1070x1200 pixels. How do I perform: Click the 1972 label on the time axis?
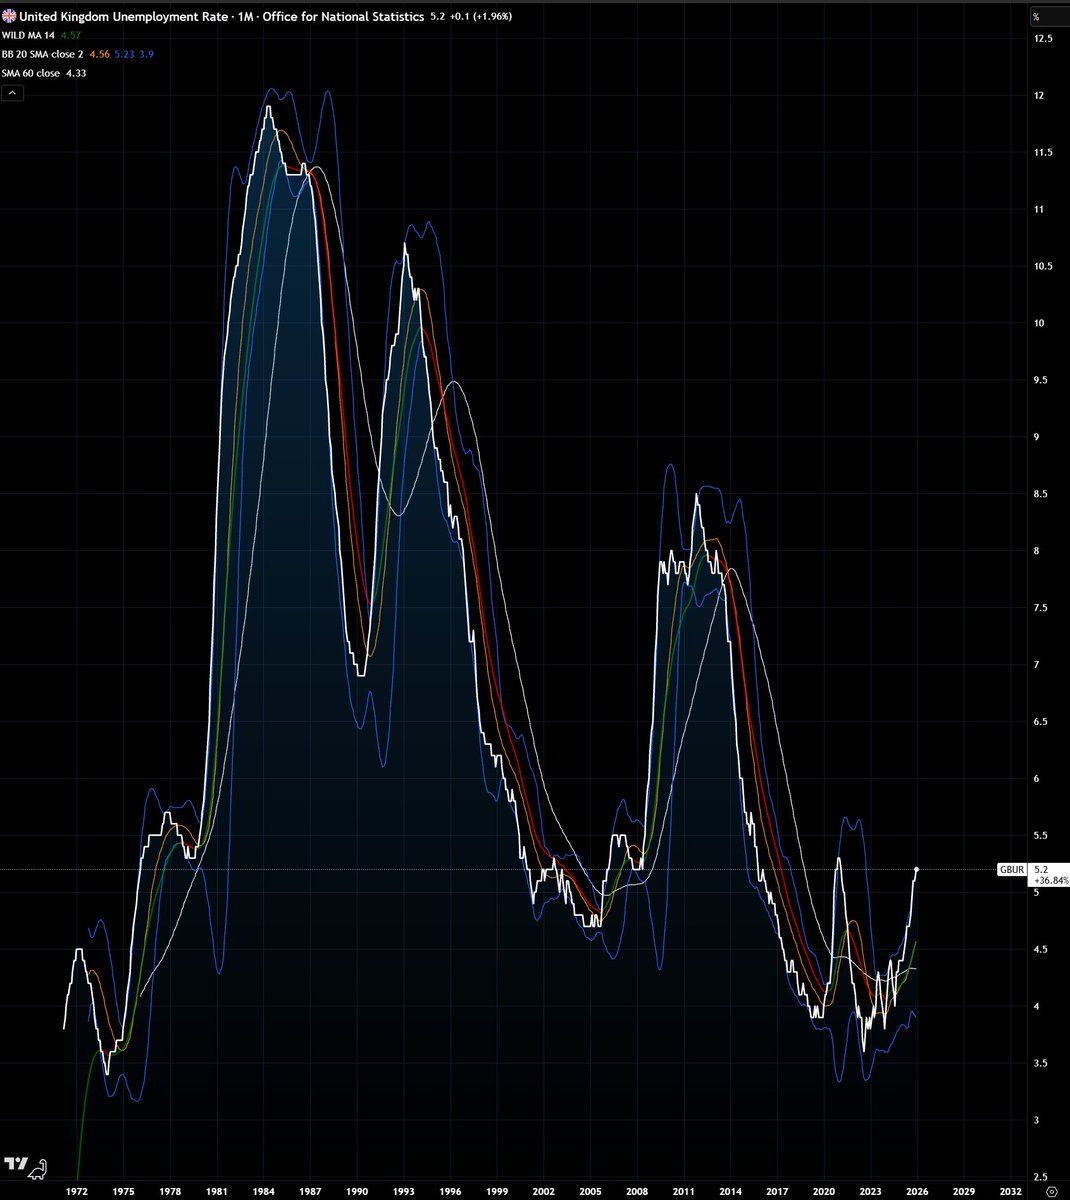[x=77, y=1191]
